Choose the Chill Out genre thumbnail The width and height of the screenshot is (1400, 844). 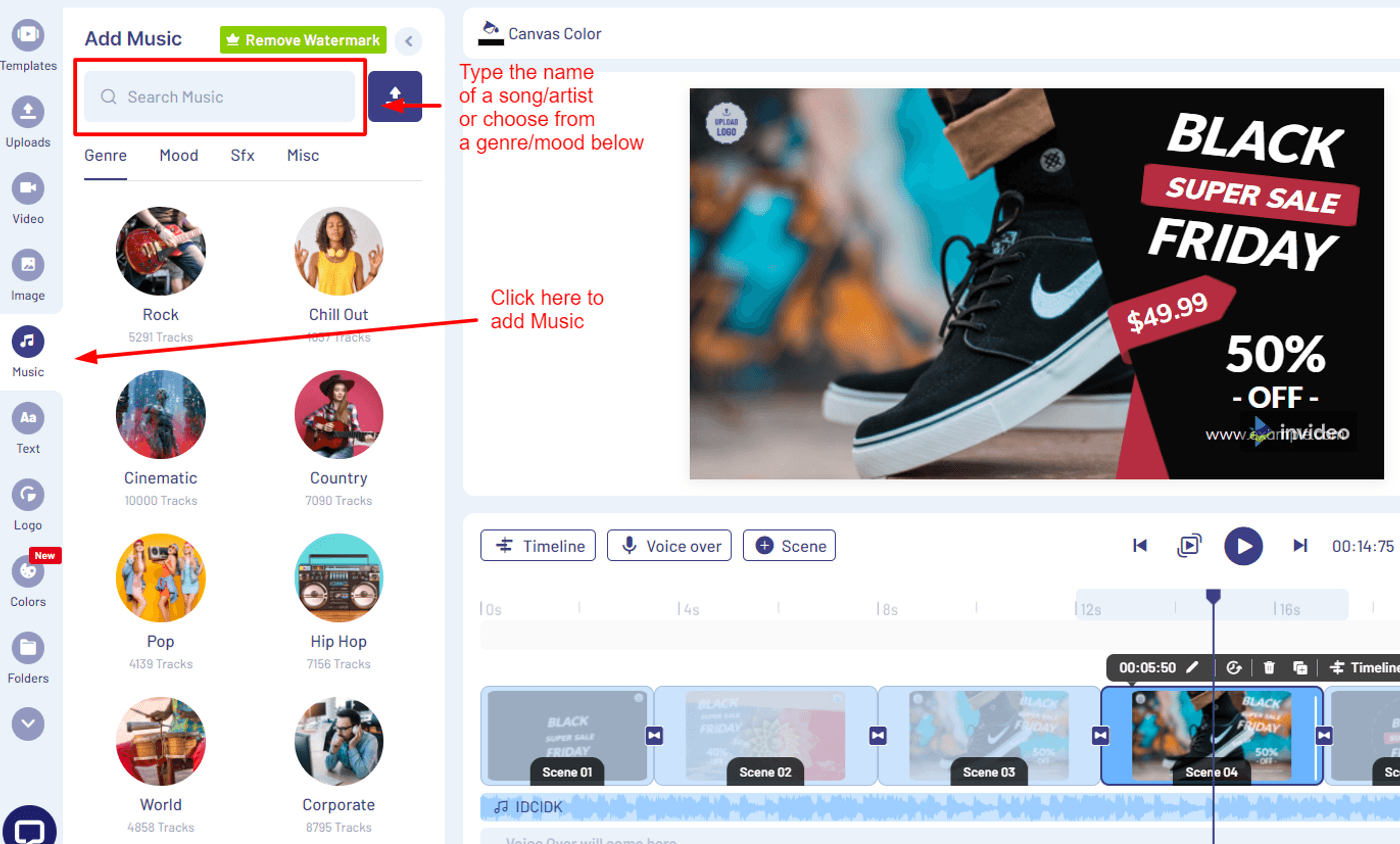point(339,252)
